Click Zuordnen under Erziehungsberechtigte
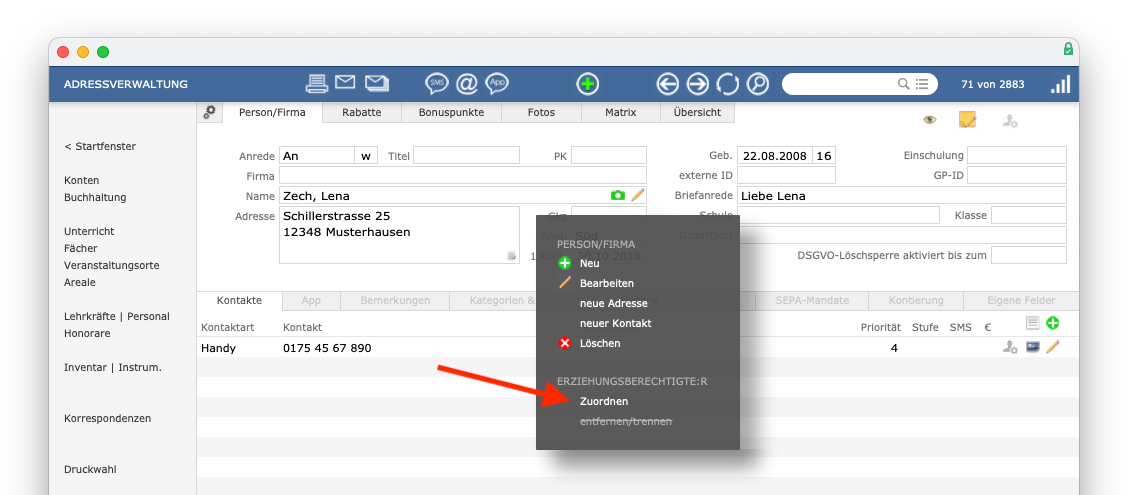This screenshot has width=1135, height=495. click(604, 401)
